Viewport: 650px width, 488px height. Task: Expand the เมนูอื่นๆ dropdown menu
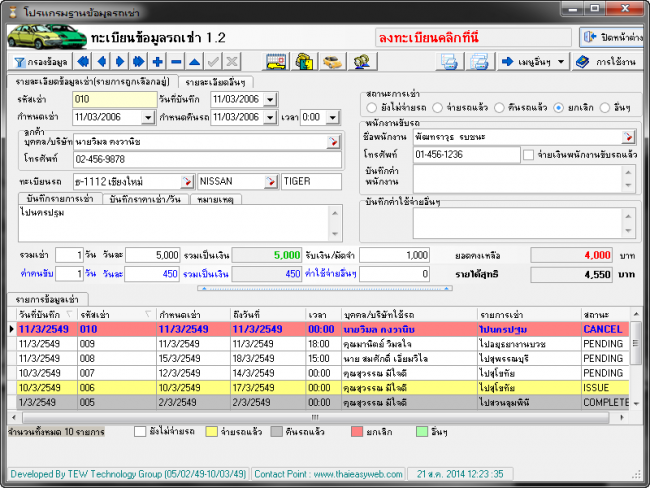(534, 62)
